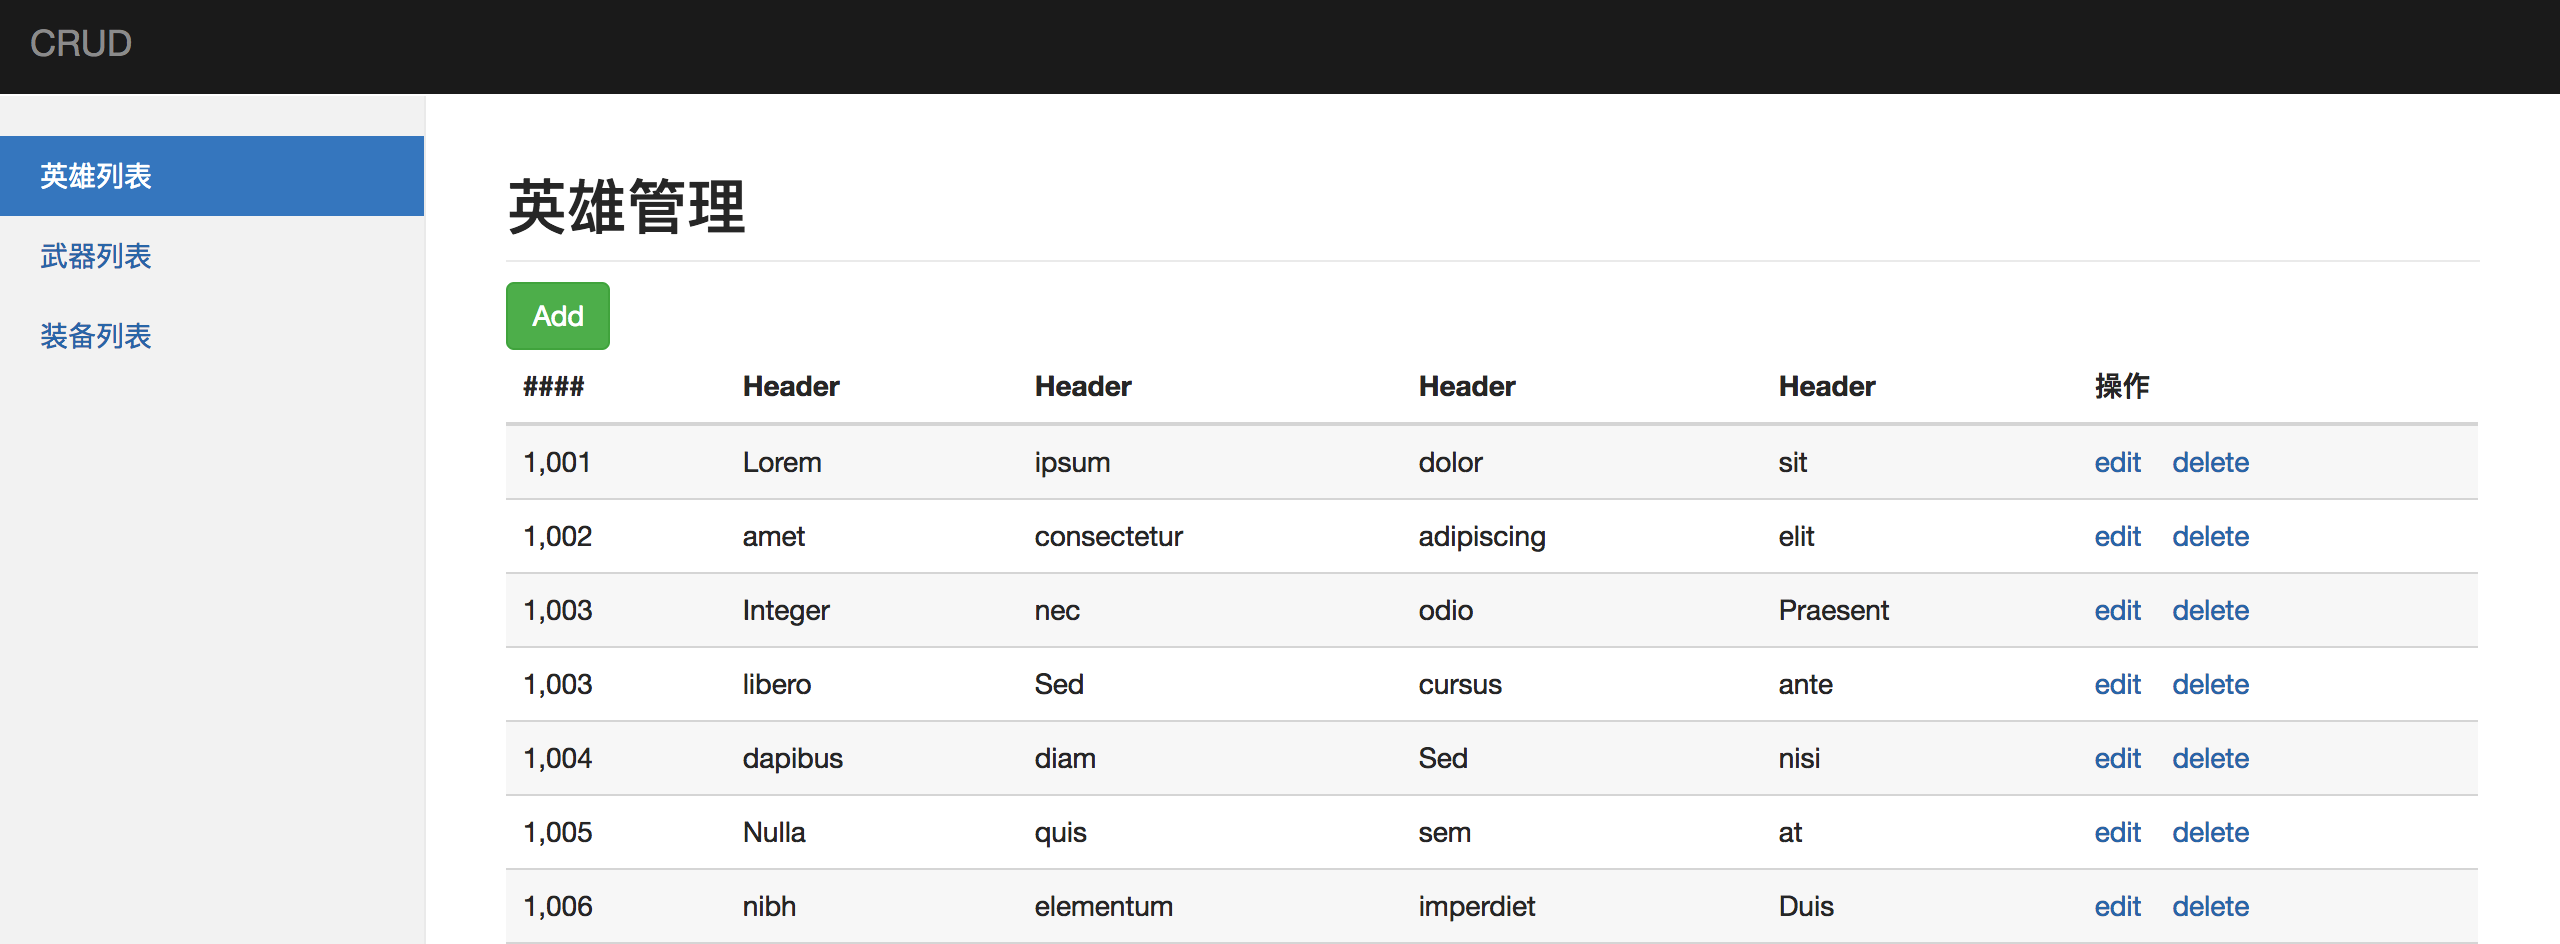Select the cell 1,001
2560x944 pixels.
click(557, 462)
